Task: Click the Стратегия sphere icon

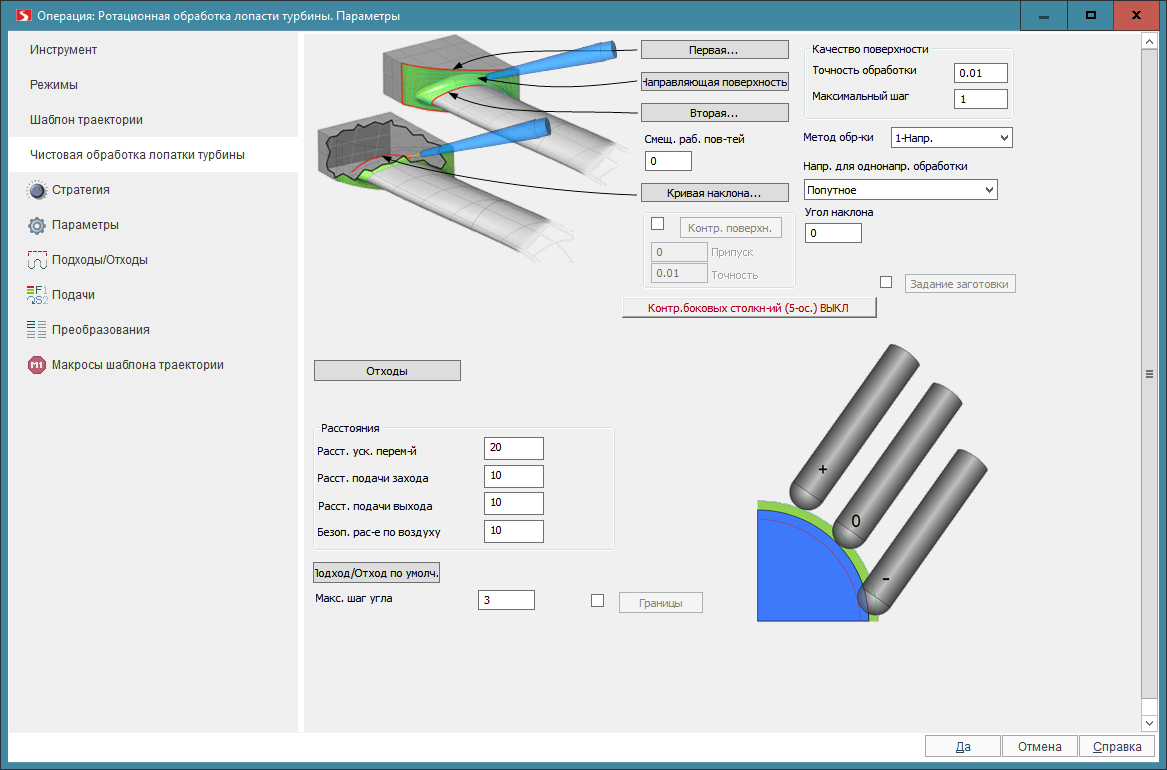Action: coord(36,190)
